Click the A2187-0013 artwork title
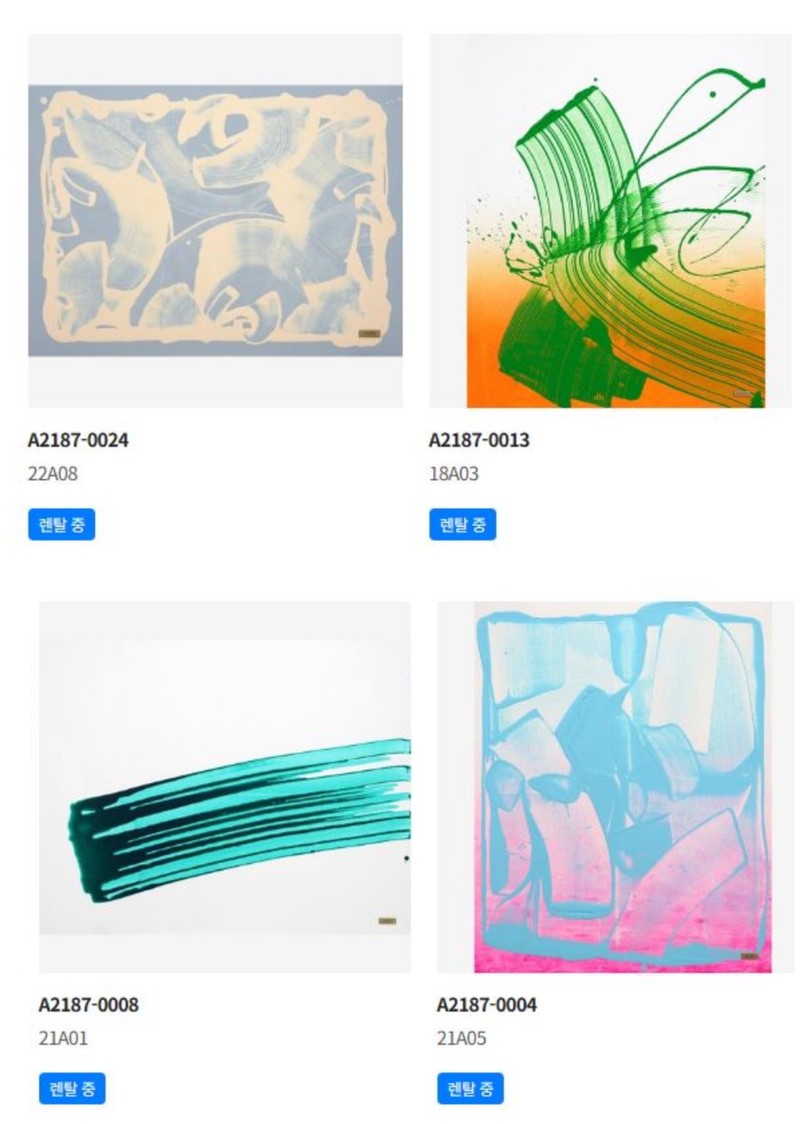This screenshot has height=1124, width=800. point(479,440)
